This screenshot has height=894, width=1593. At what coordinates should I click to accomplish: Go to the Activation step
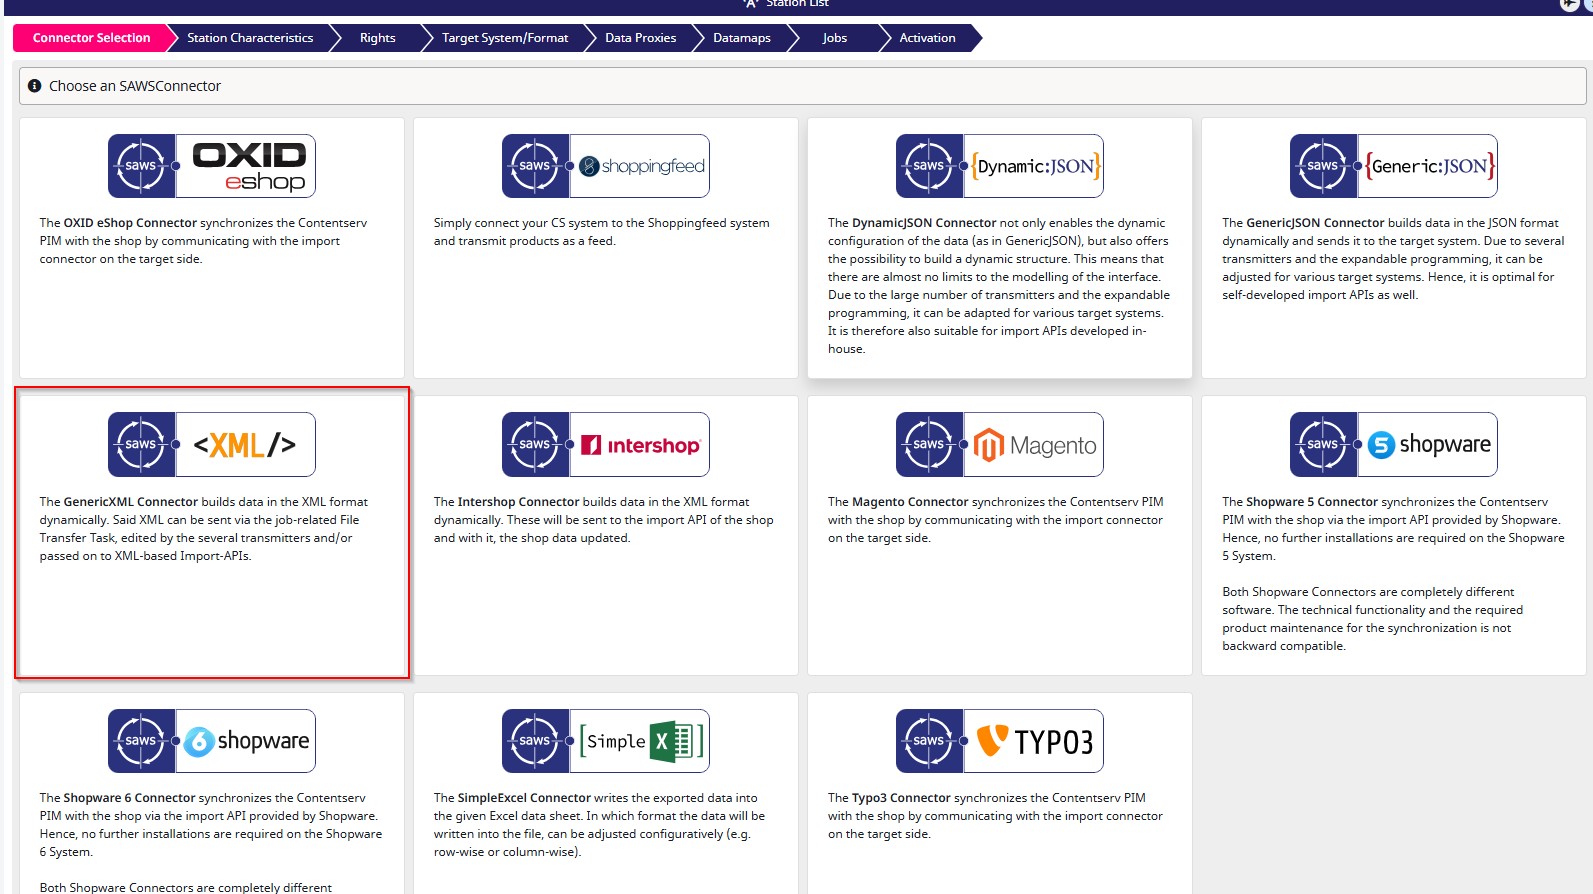click(927, 38)
